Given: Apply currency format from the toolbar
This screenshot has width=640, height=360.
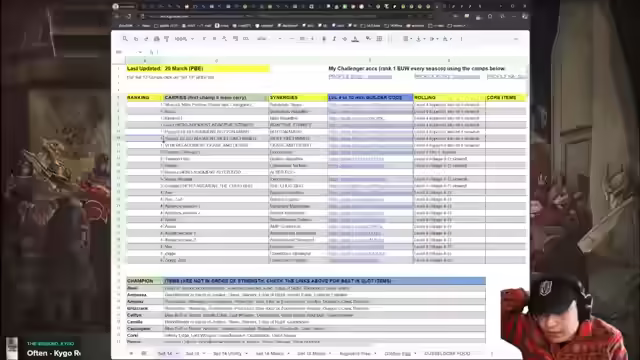Looking at the screenshot, I should 204,39.
